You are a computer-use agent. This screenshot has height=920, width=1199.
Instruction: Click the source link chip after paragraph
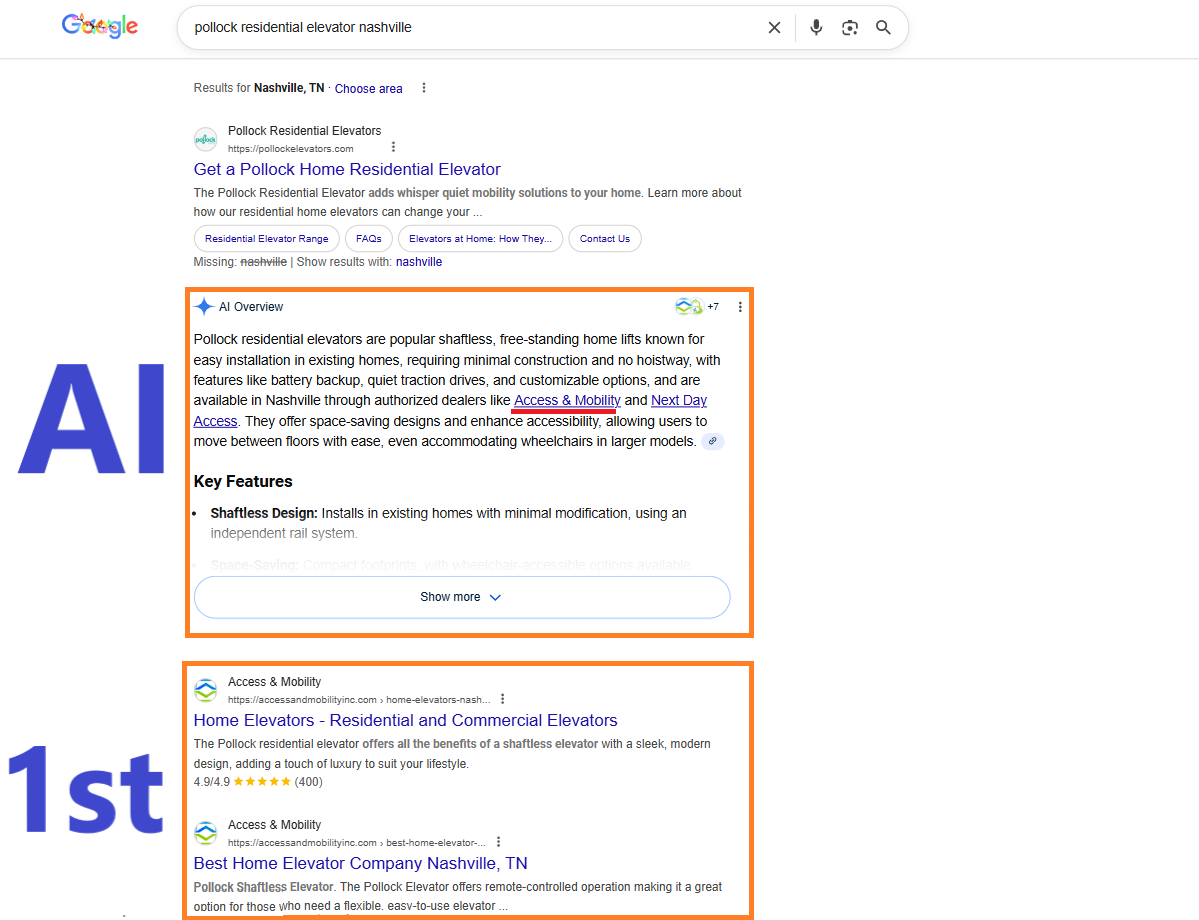click(x=713, y=441)
